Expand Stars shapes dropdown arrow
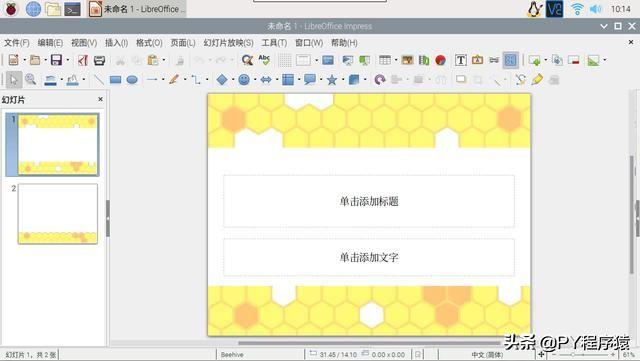Viewport: 640px width, 361px height. (343, 80)
